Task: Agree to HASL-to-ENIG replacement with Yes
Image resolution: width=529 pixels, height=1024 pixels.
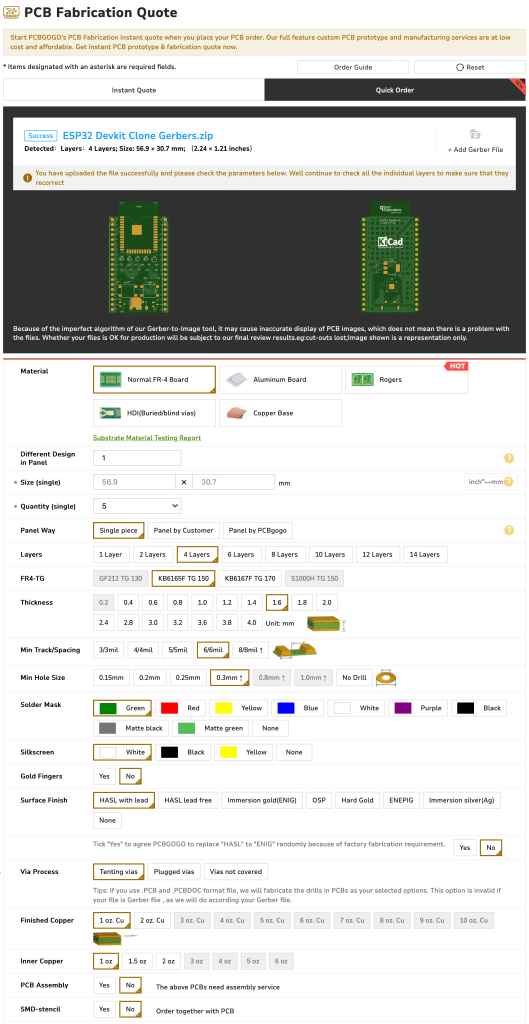Action: click(x=464, y=847)
